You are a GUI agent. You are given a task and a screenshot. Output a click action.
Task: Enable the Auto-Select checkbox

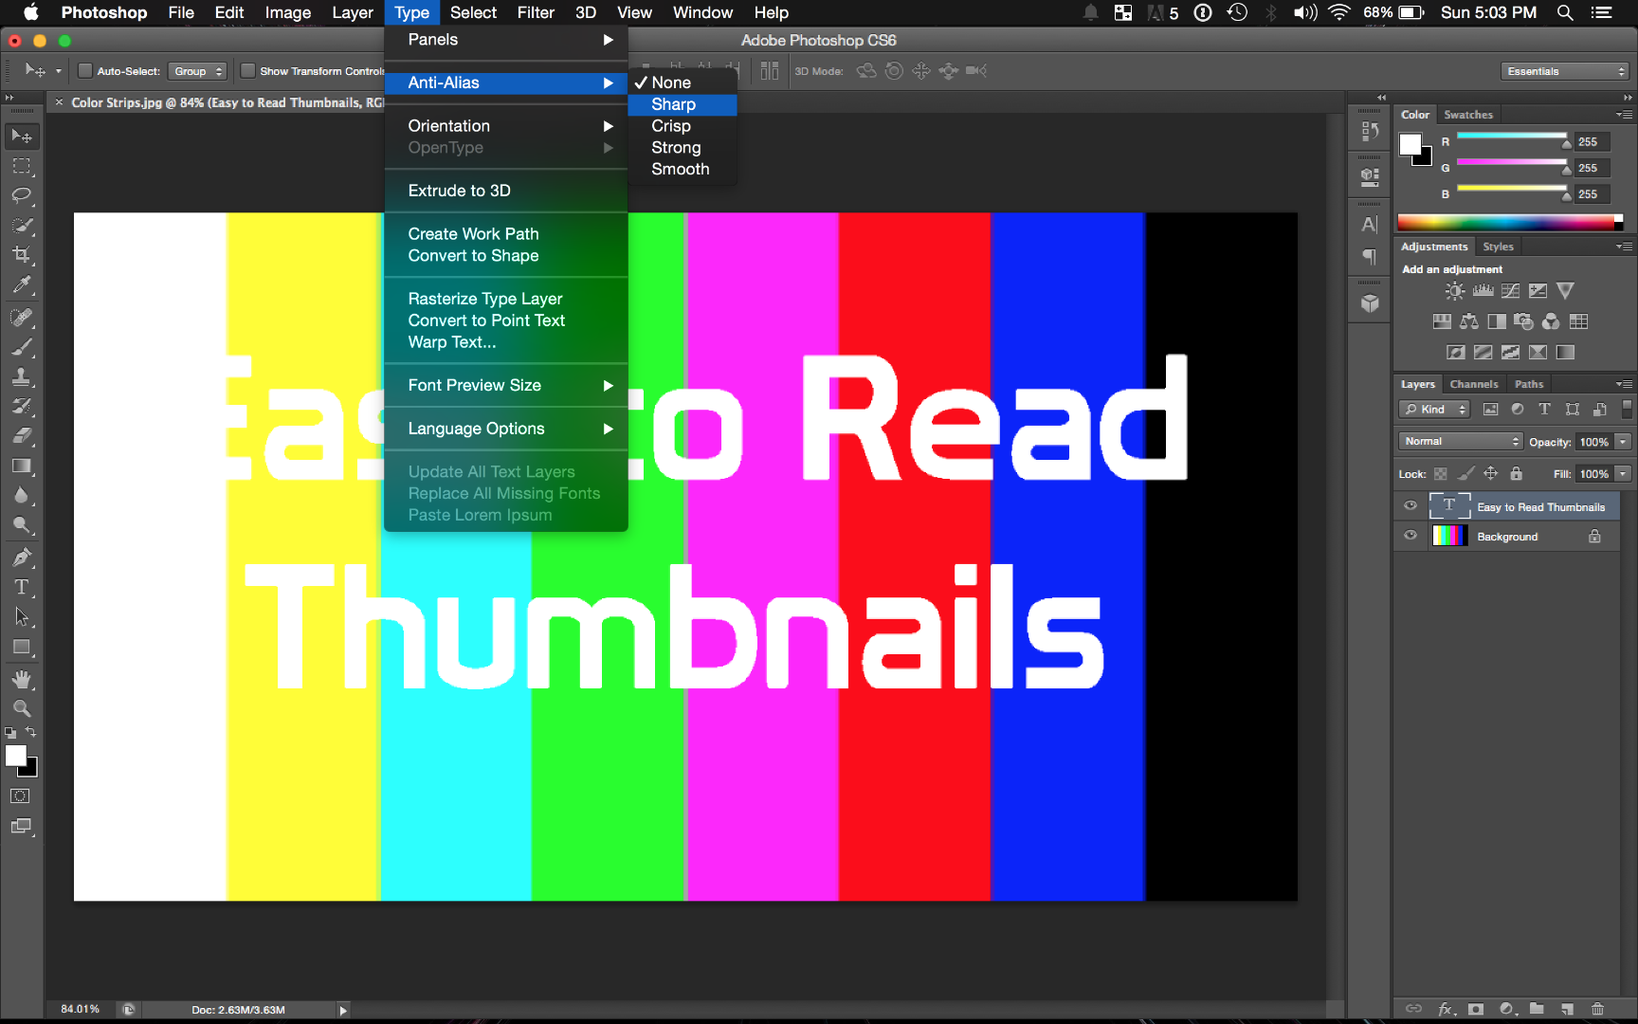pyautogui.click(x=85, y=71)
